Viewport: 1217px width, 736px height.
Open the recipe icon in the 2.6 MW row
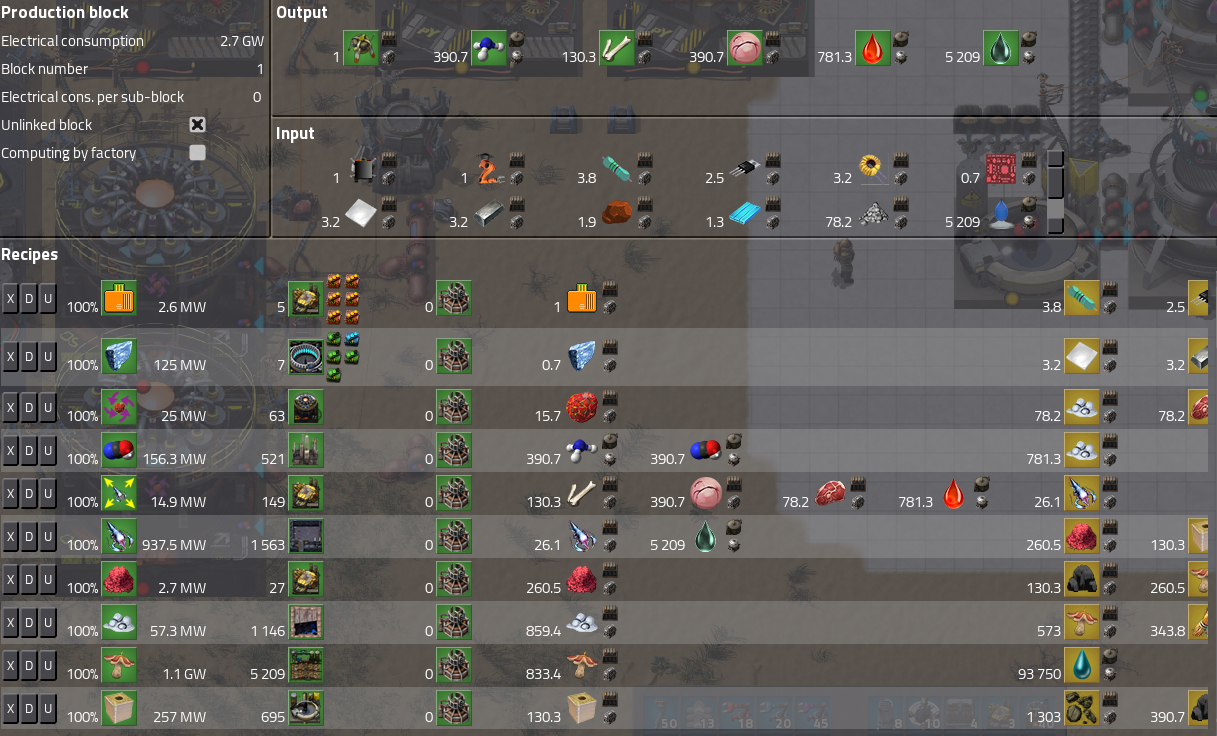pyautogui.click(x=119, y=298)
